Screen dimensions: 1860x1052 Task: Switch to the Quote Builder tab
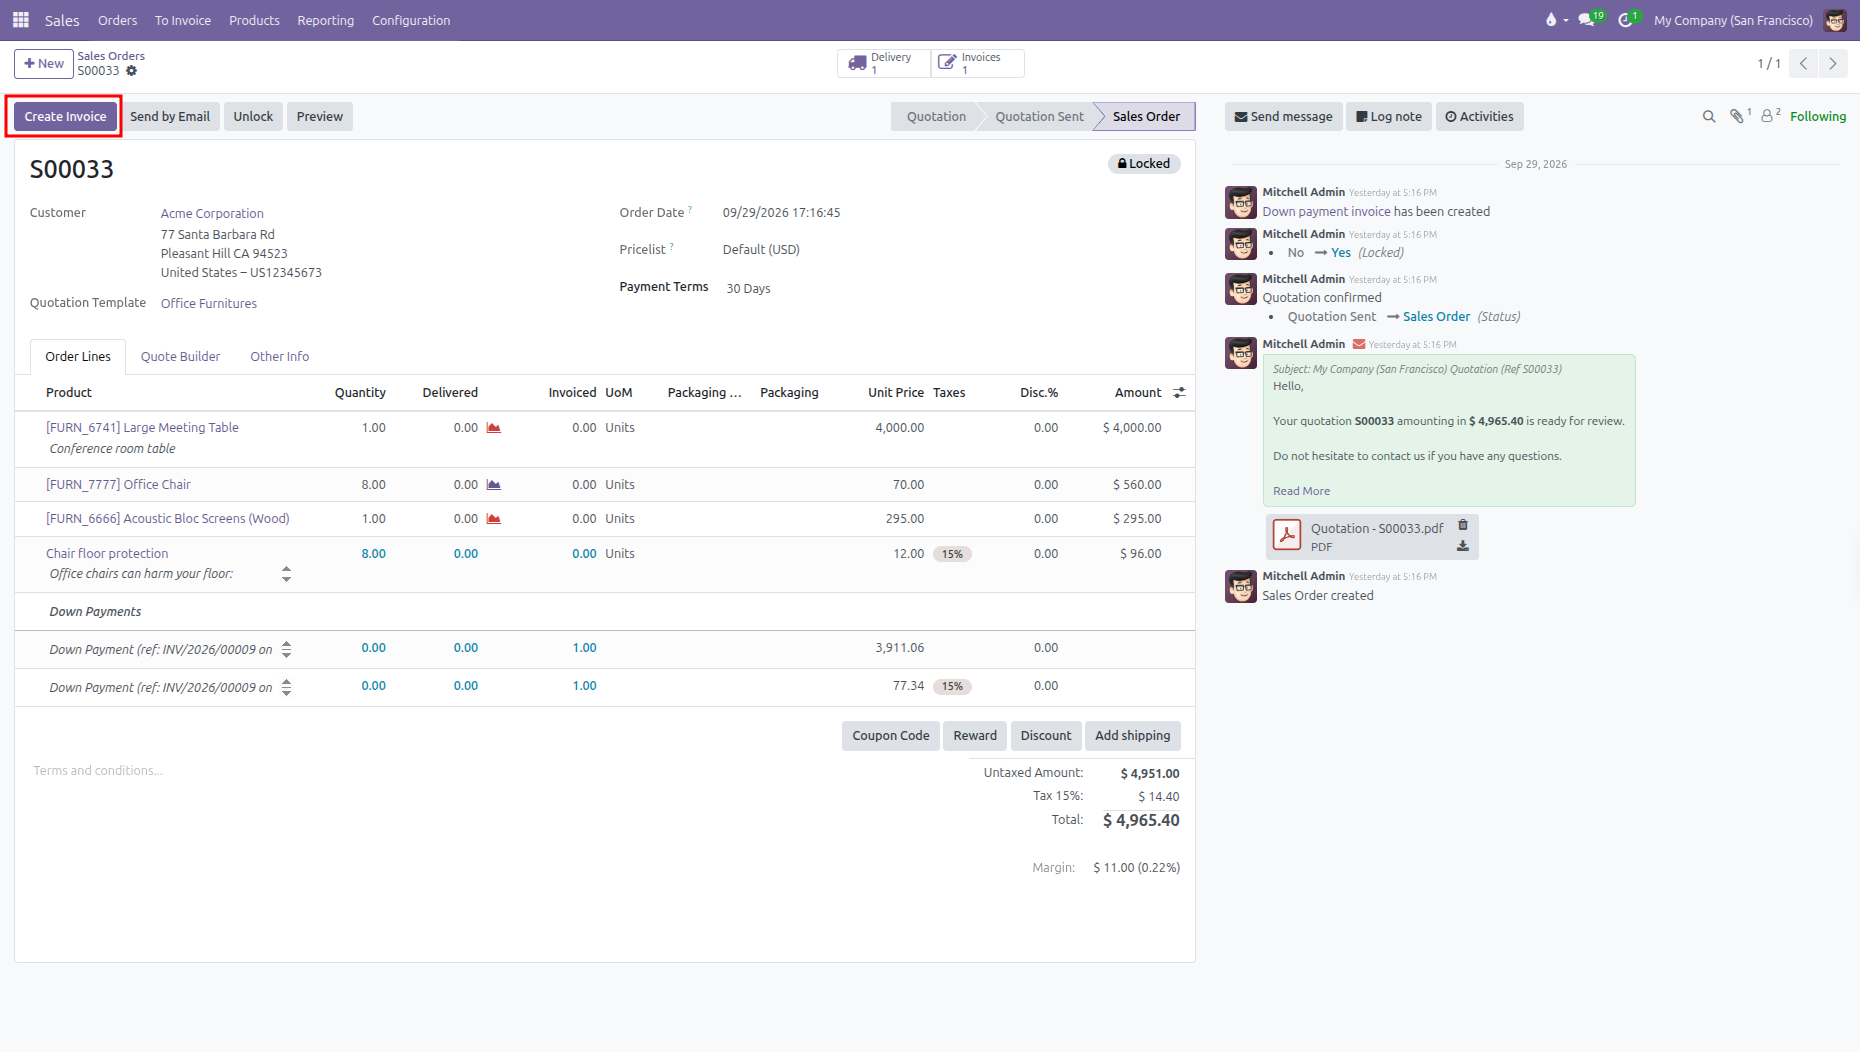[x=180, y=357]
